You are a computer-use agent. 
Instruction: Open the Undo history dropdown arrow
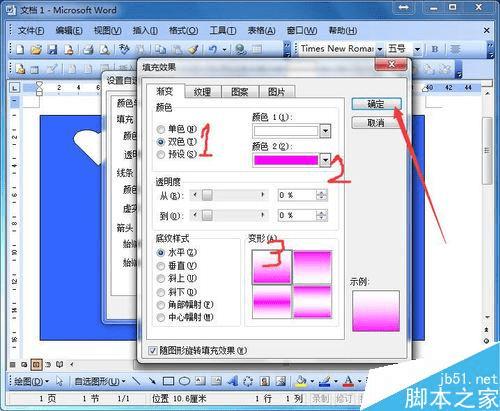tap(224, 50)
